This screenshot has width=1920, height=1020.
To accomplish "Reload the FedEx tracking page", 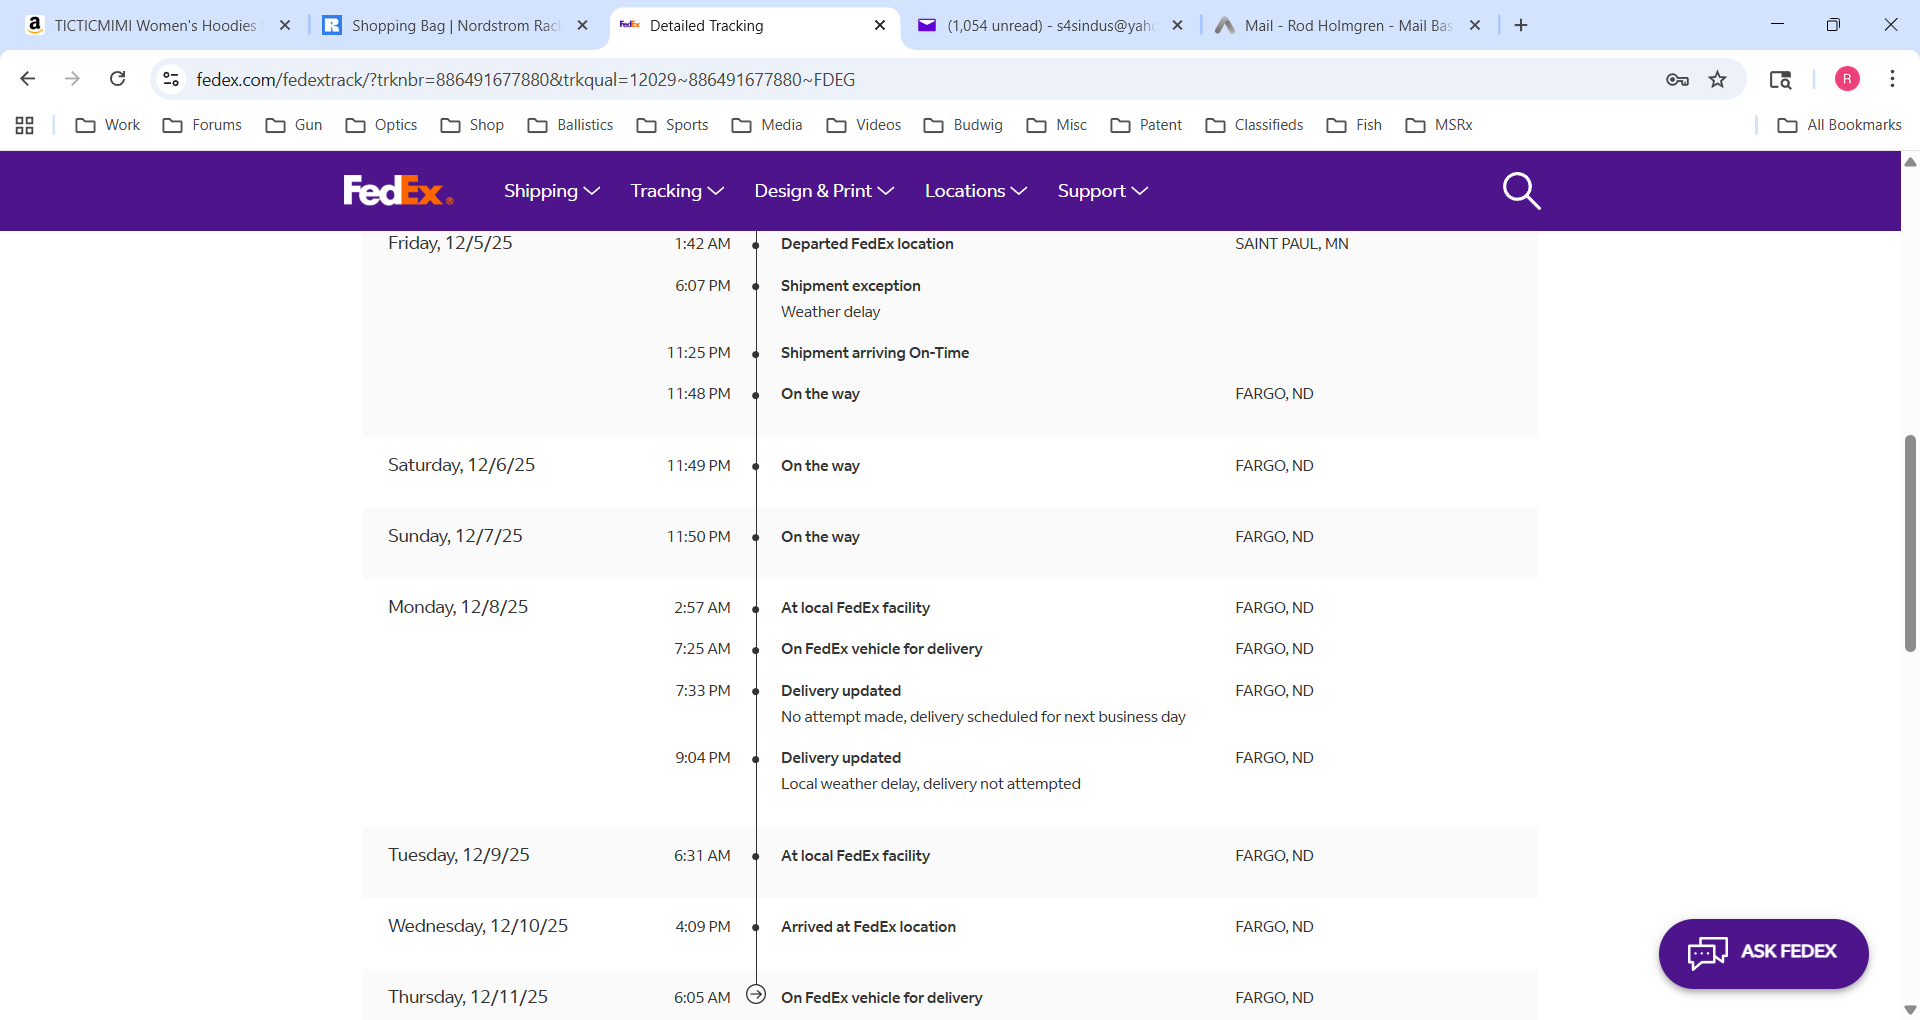I will click(117, 79).
